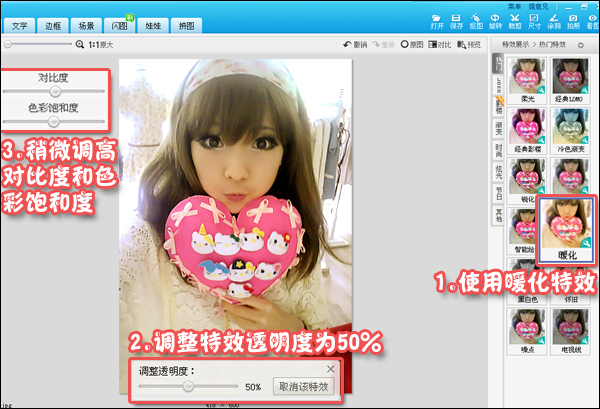Select the 抠图 cutout tool
Screen dimensions: 600x409
click(474, 20)
